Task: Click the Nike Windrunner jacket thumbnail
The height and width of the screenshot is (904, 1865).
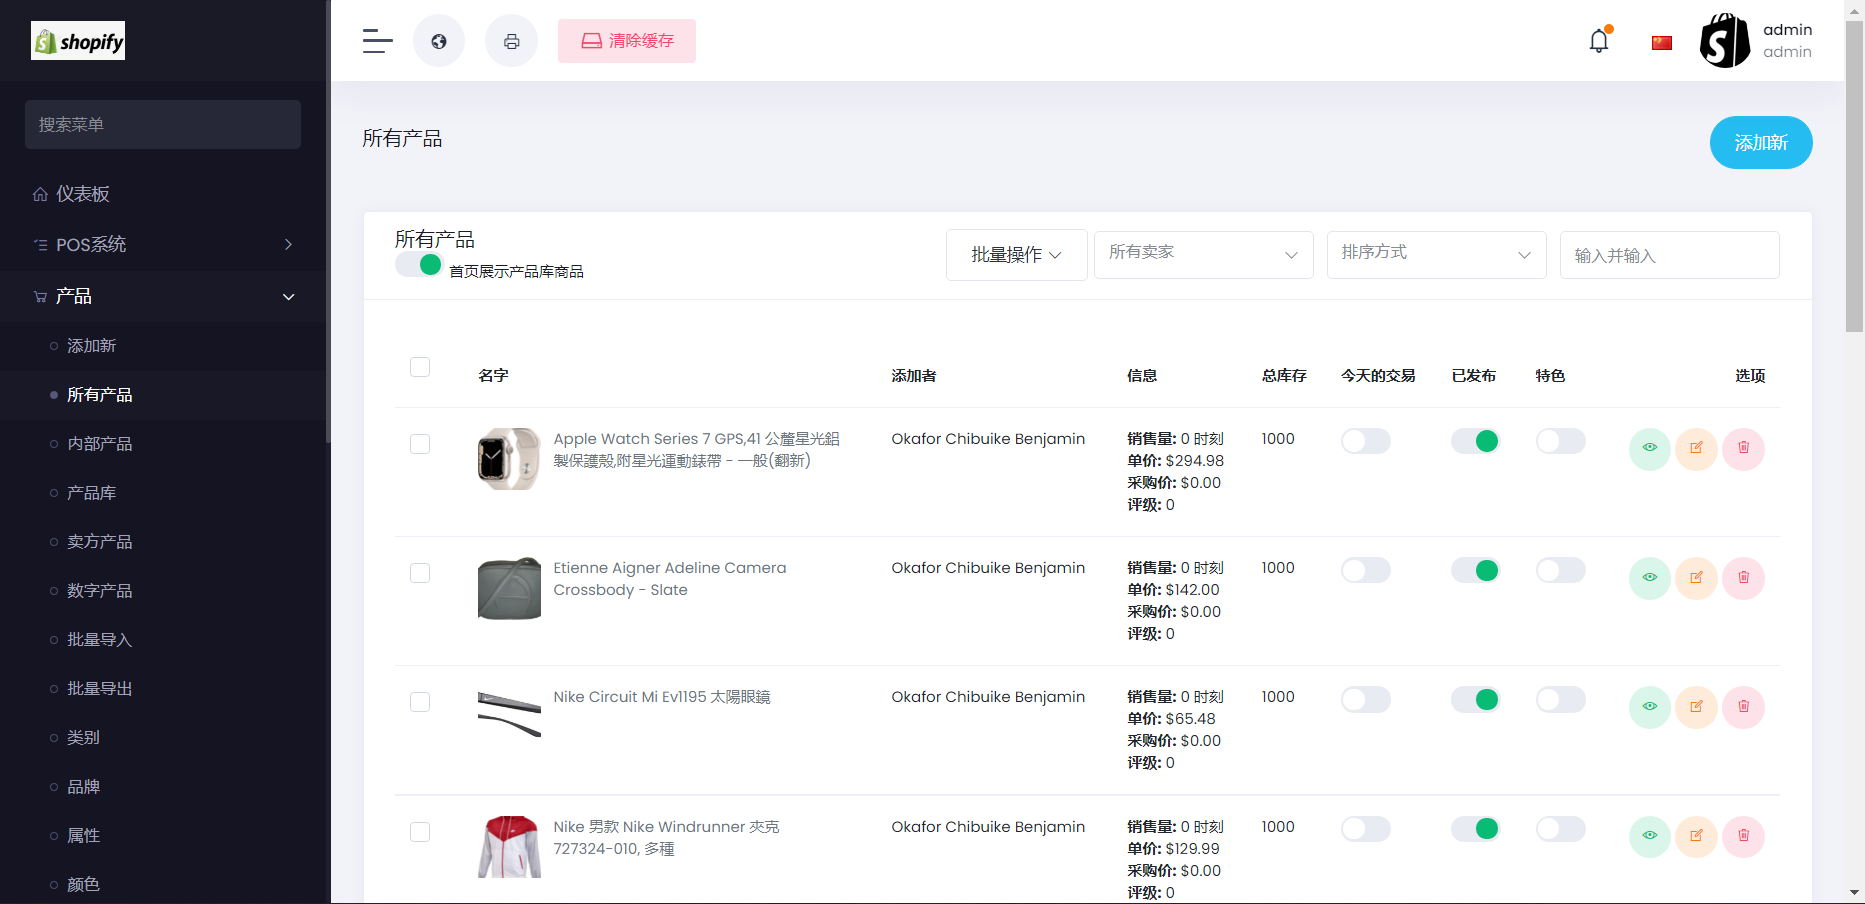Action: [x=509, y=847]
